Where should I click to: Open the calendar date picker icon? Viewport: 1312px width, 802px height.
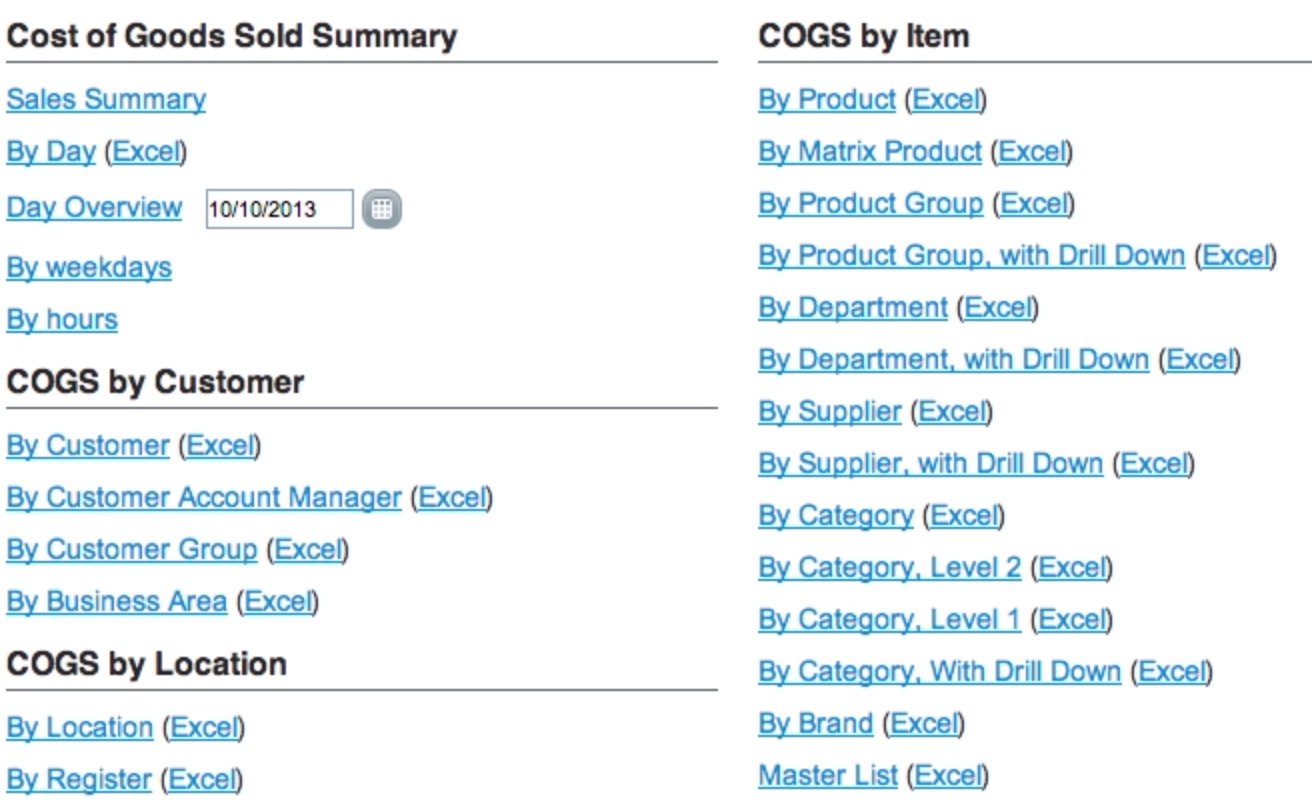pyautogui.click(x=381, y=209)
